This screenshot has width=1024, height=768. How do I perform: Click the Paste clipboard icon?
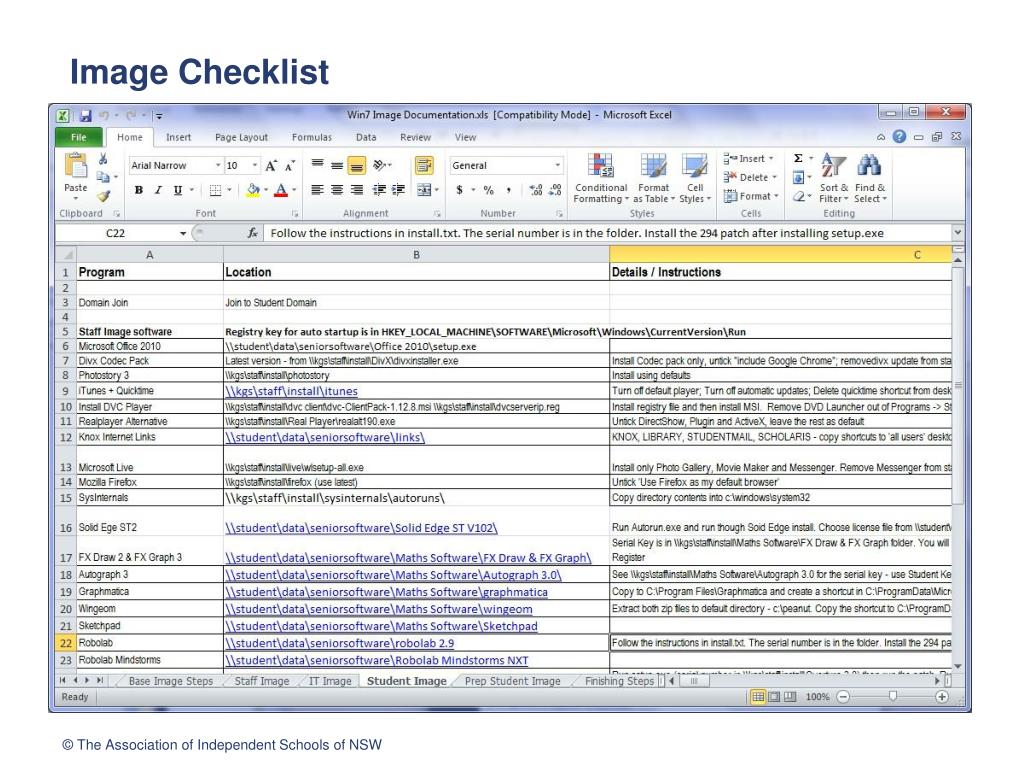point(76,167)
